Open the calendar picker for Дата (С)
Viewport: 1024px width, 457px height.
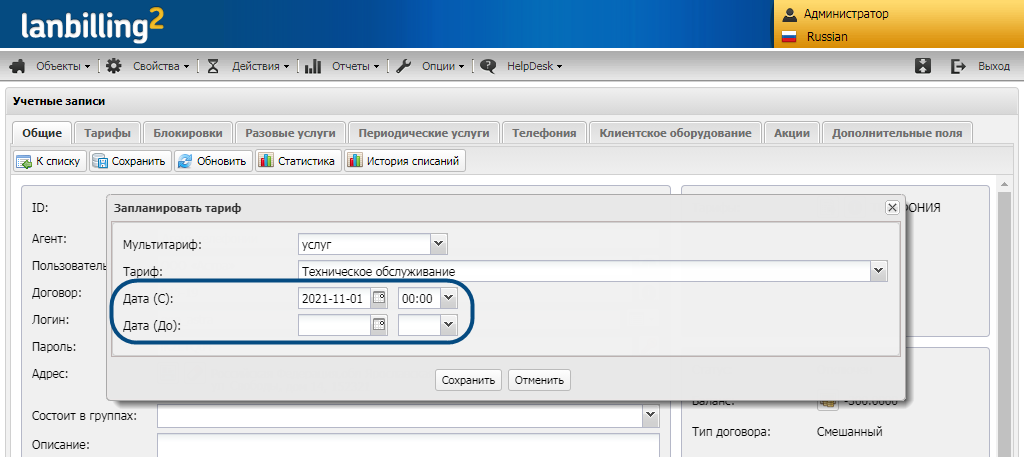[x=379, y=299]
